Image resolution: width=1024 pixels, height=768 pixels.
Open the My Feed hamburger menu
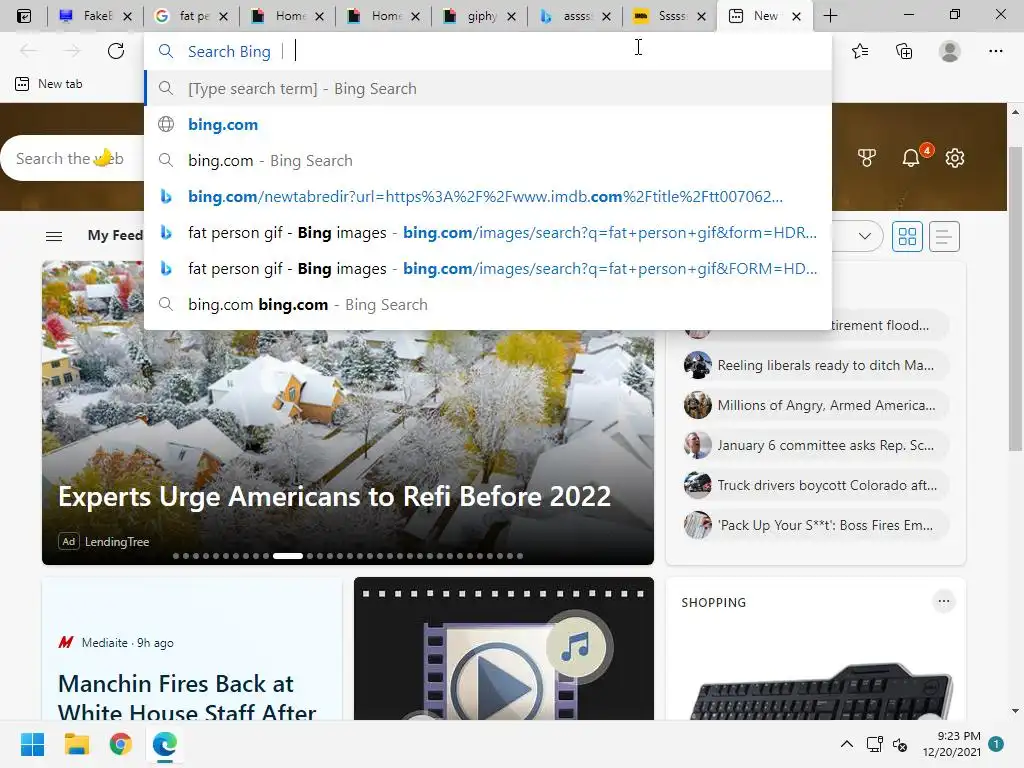(54, 236)
